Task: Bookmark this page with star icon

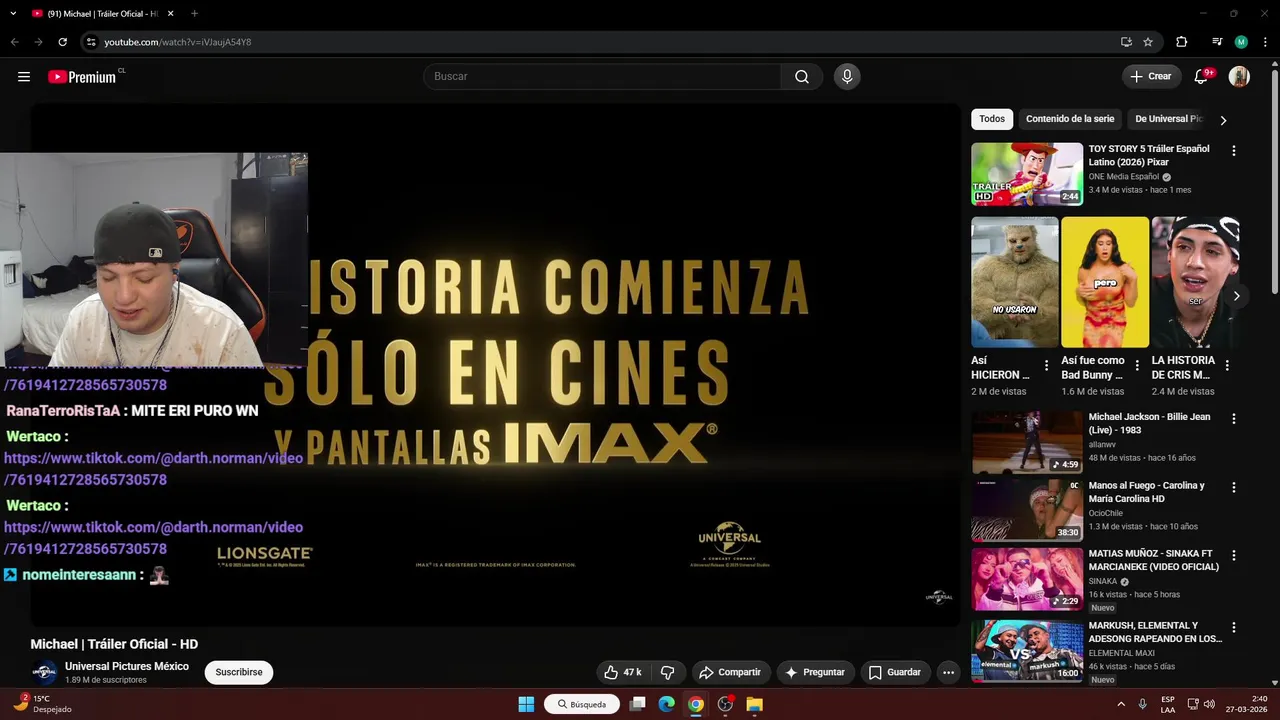Action: click(1148, 42)
